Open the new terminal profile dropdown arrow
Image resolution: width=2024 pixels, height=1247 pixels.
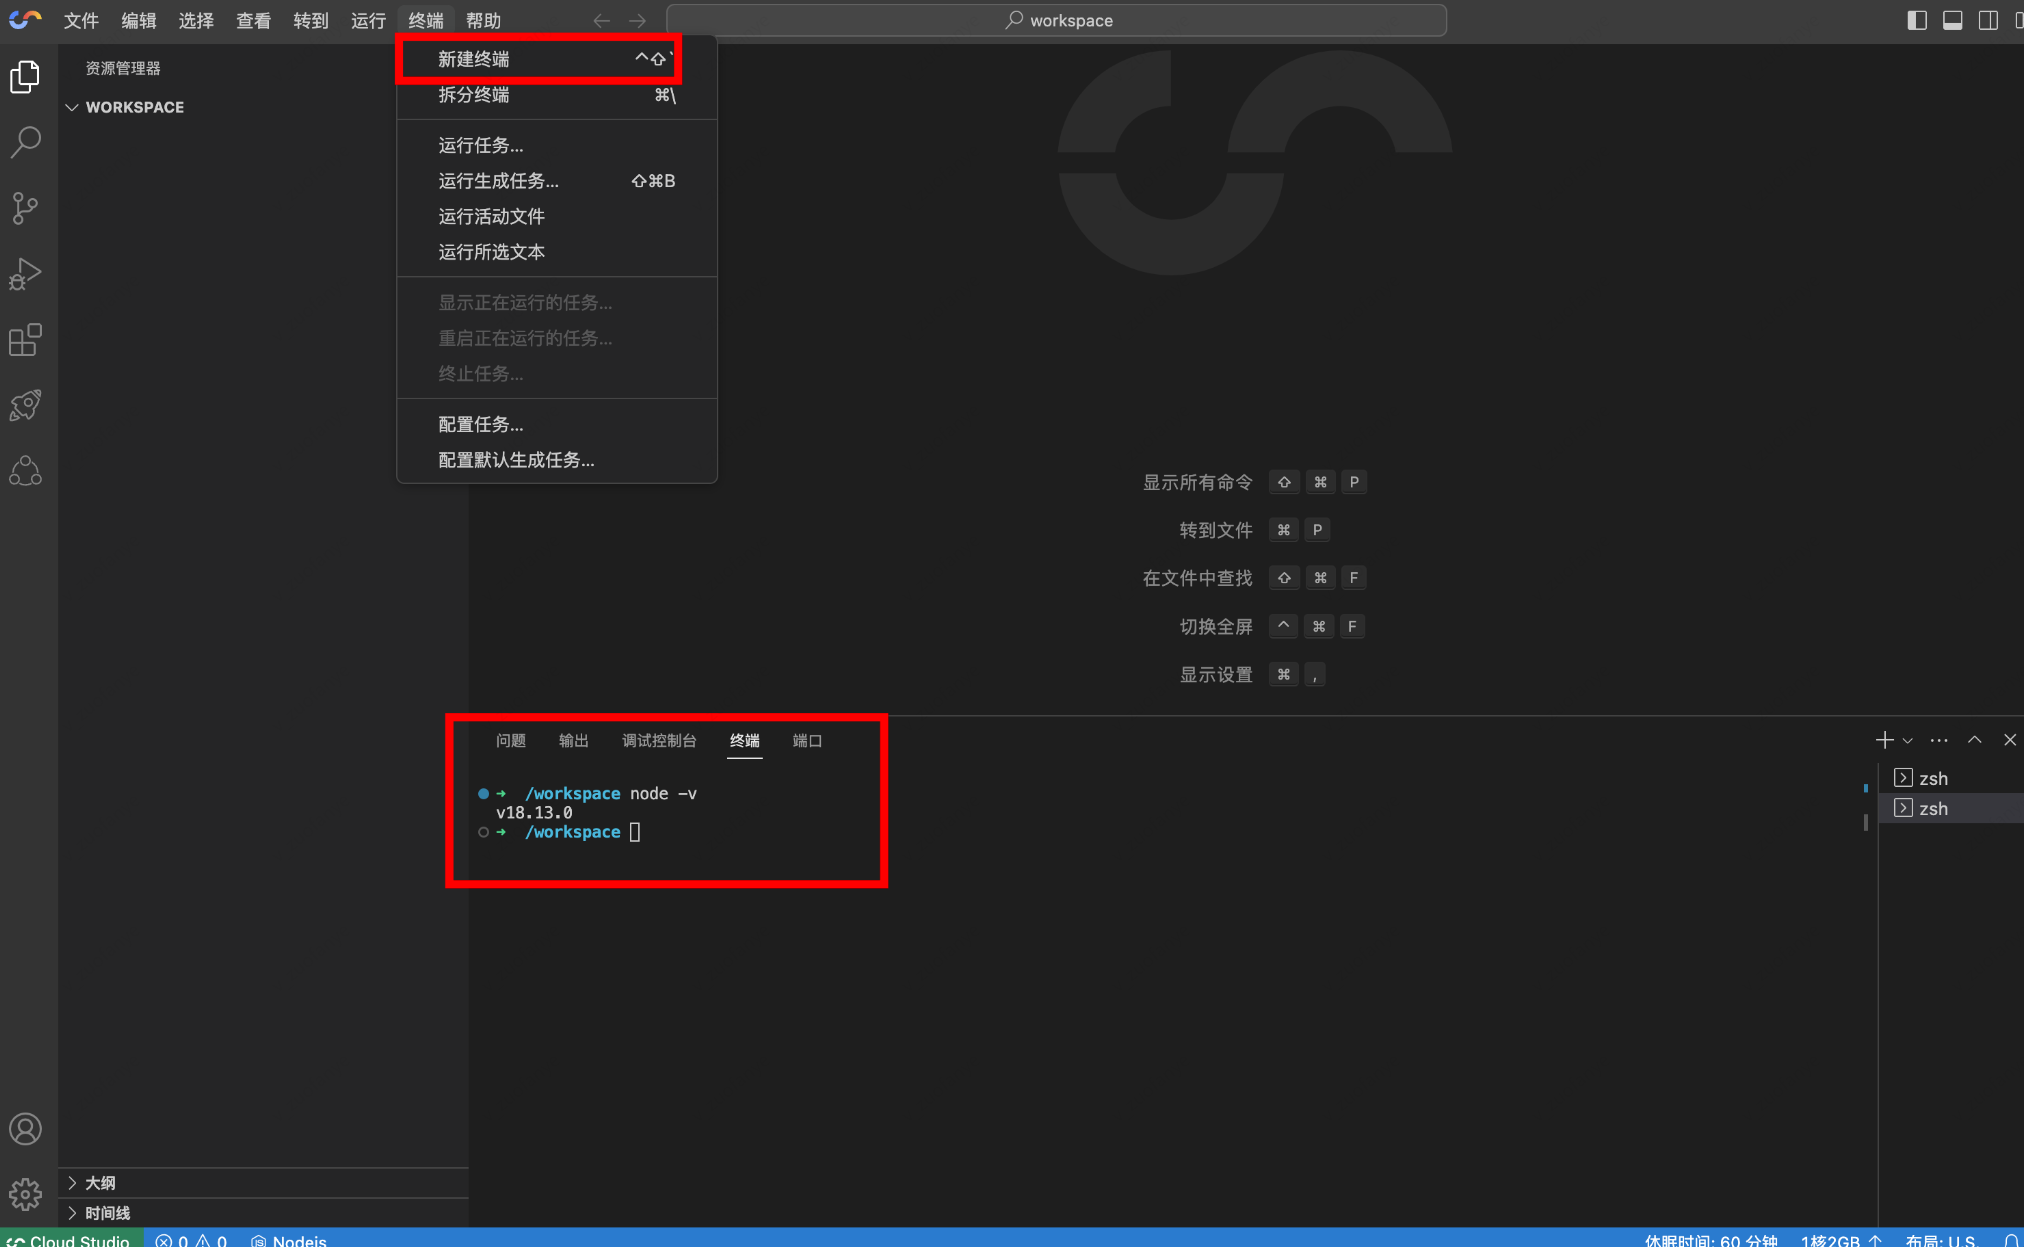pos(1908,741)
